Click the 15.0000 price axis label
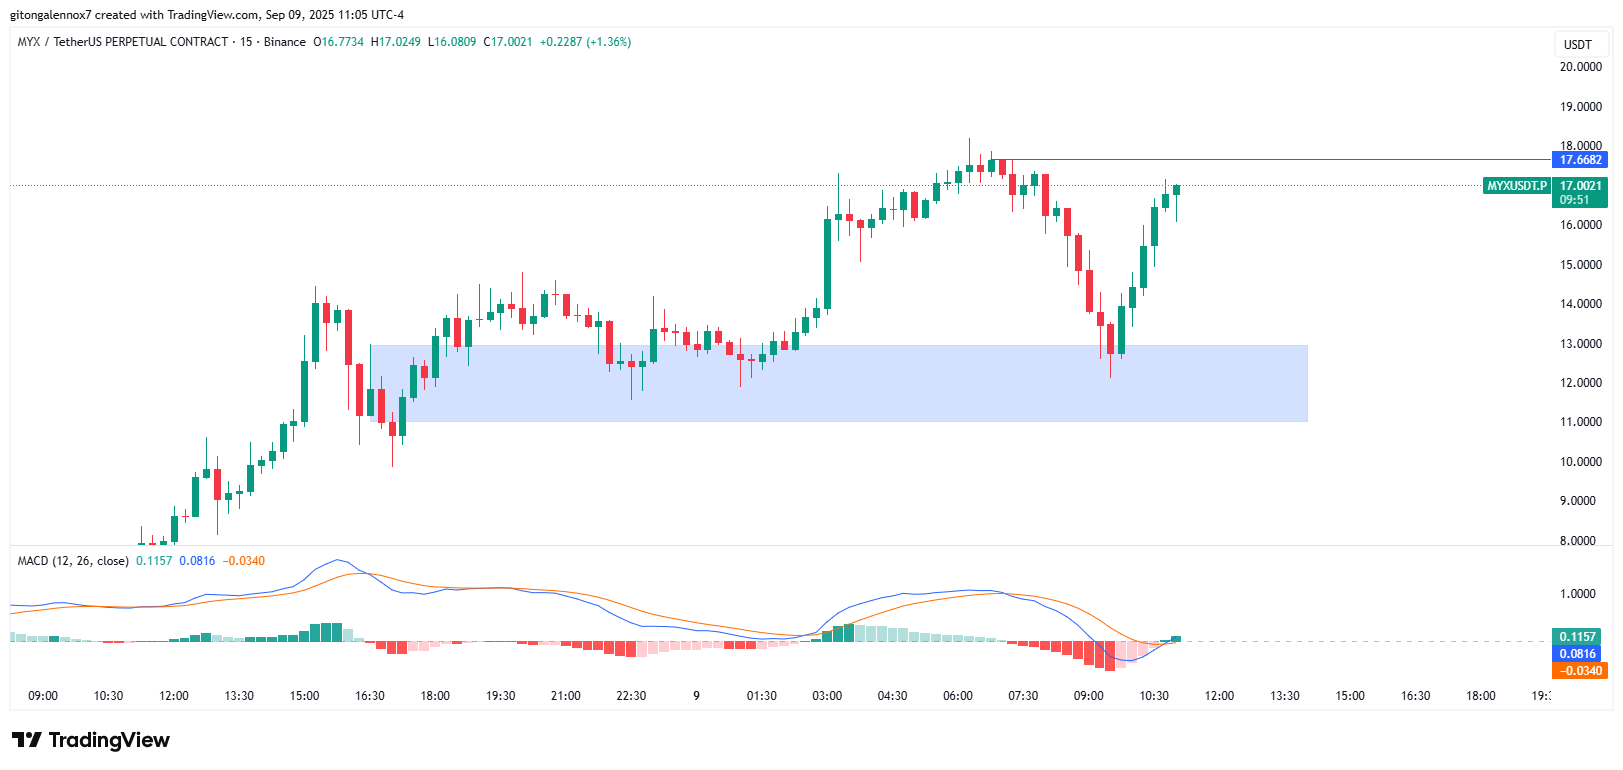Image resolution: width=1623 pixels, height=770 pixels. (1581, 265)
